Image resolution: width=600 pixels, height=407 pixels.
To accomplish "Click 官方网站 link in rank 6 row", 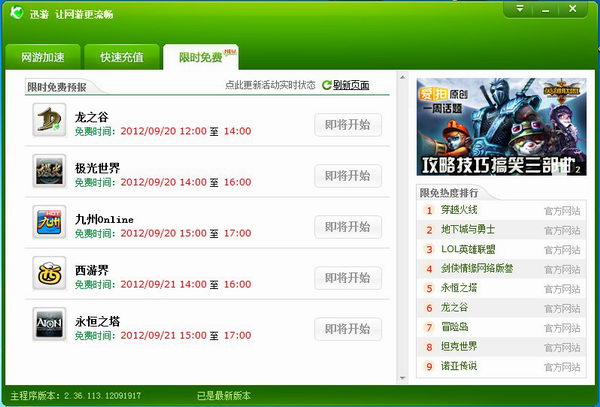I will click(562, 308).
